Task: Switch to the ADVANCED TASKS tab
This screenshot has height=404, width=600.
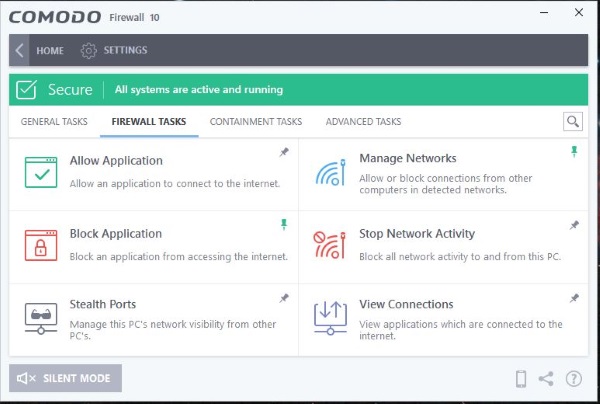Action: coord(363,122)
